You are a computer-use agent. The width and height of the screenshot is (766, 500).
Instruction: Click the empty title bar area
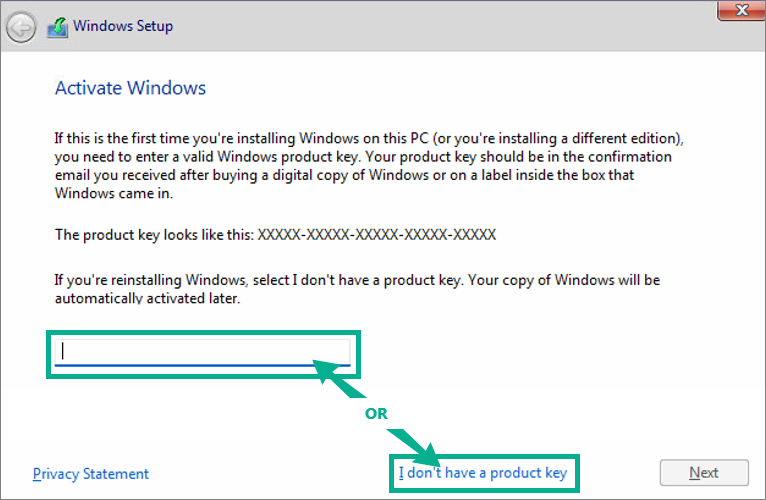[440, 27]
